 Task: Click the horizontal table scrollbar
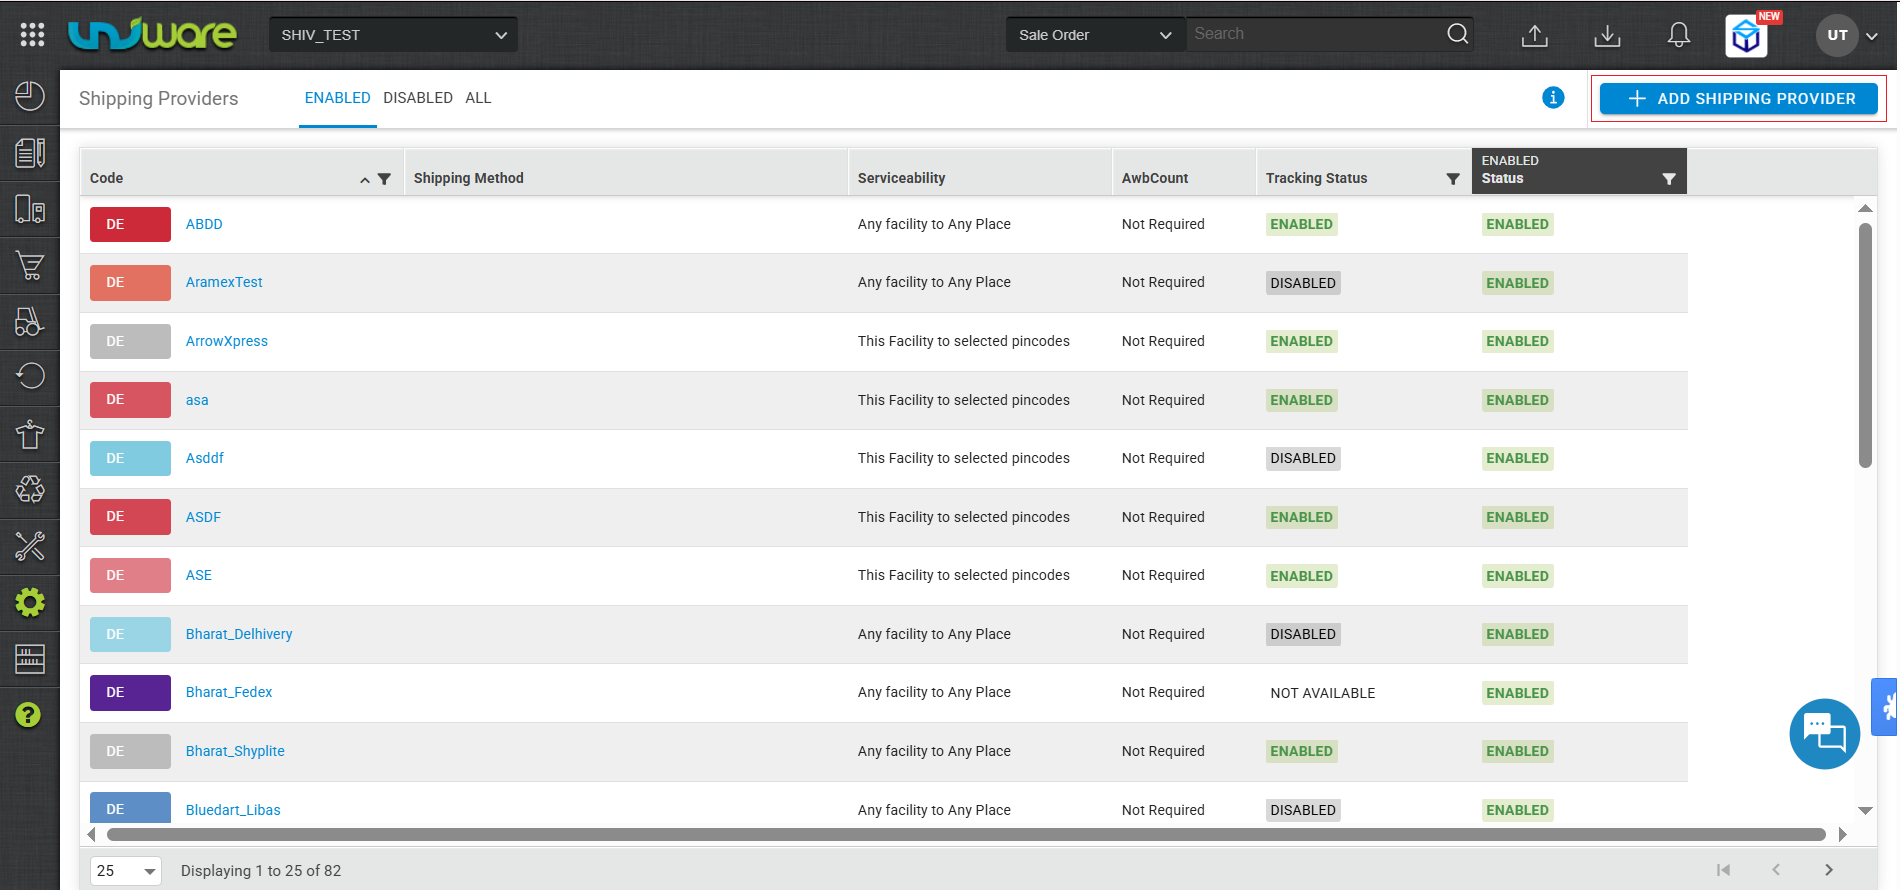coord(966,834)
